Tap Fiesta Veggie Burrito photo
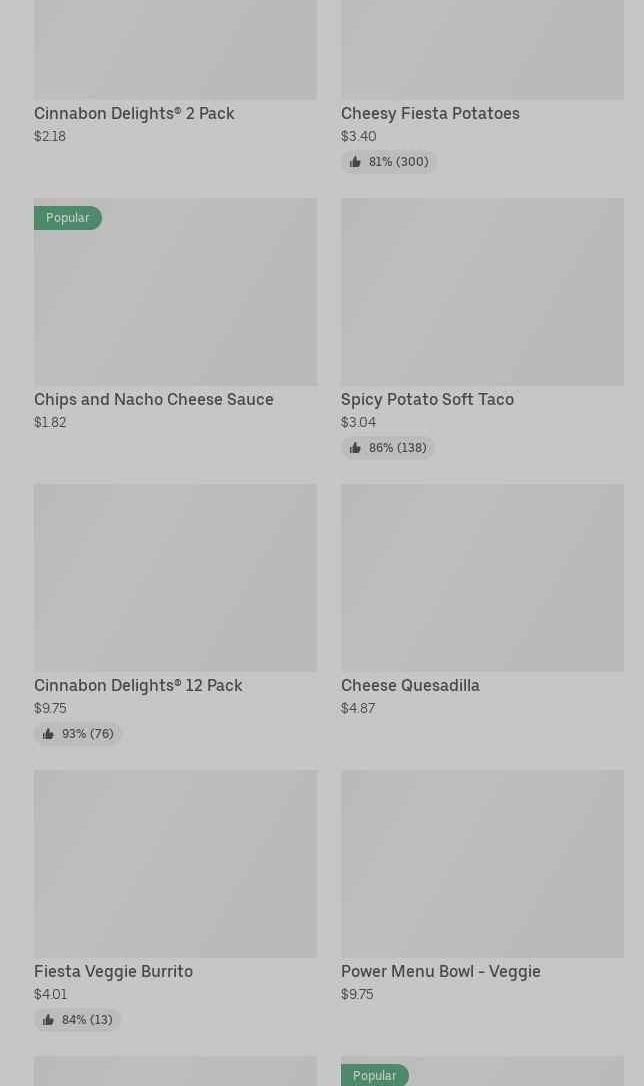Viewport: 644px width, 1086px height. pyautogui.click(x=175, y=863)
